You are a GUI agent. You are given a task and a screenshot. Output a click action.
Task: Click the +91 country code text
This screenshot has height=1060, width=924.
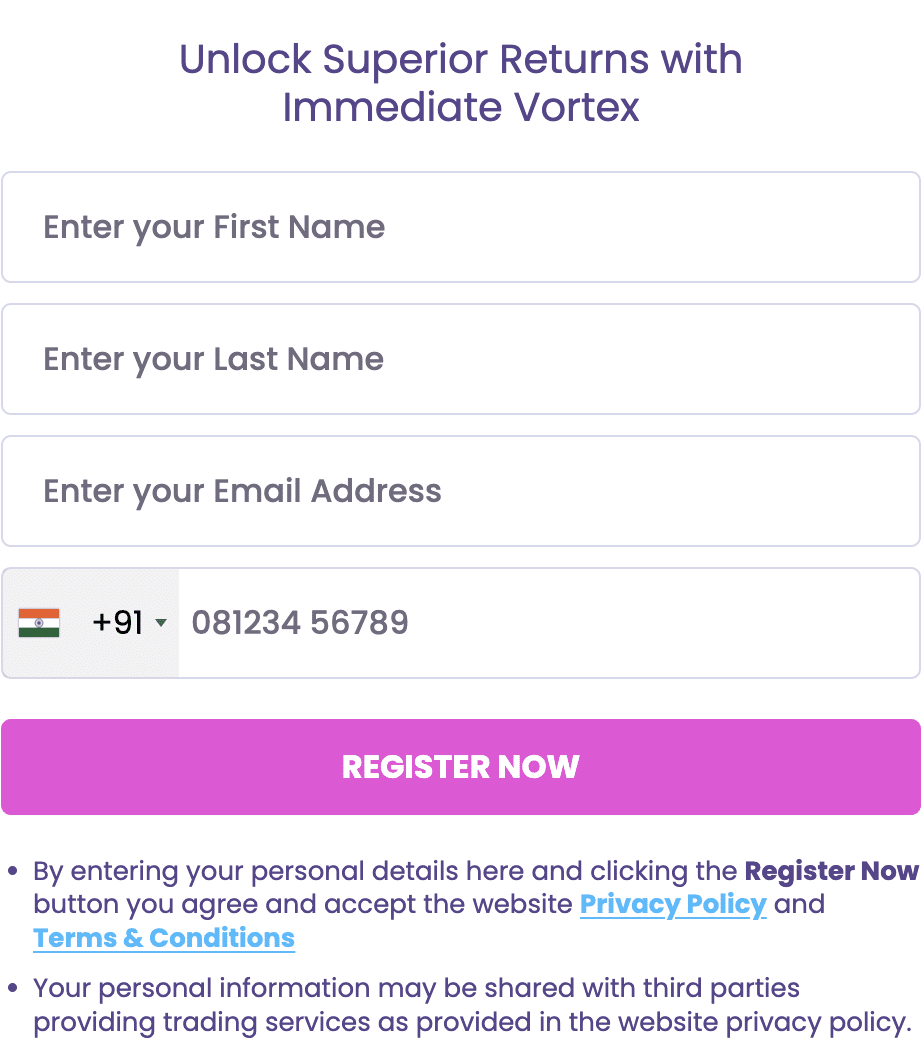pyautogui.click(x=118, y=623)
